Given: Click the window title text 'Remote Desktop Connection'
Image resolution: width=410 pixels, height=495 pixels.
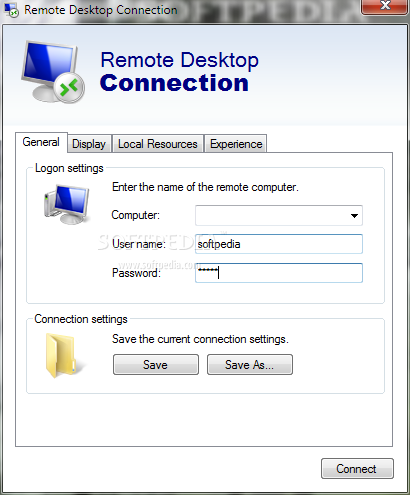Looking at the screenshot, I should pyautogui.click(x=101, y=10).
